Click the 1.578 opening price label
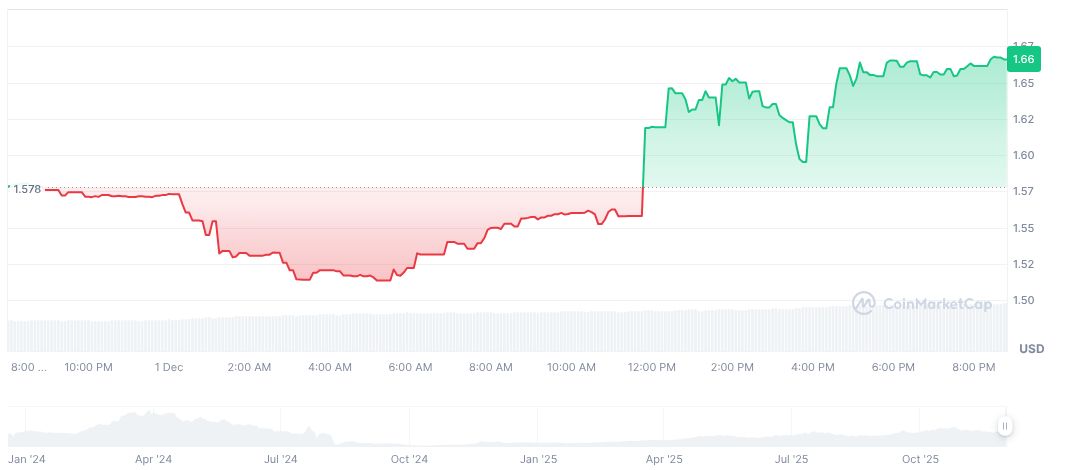 pos(27,189)
